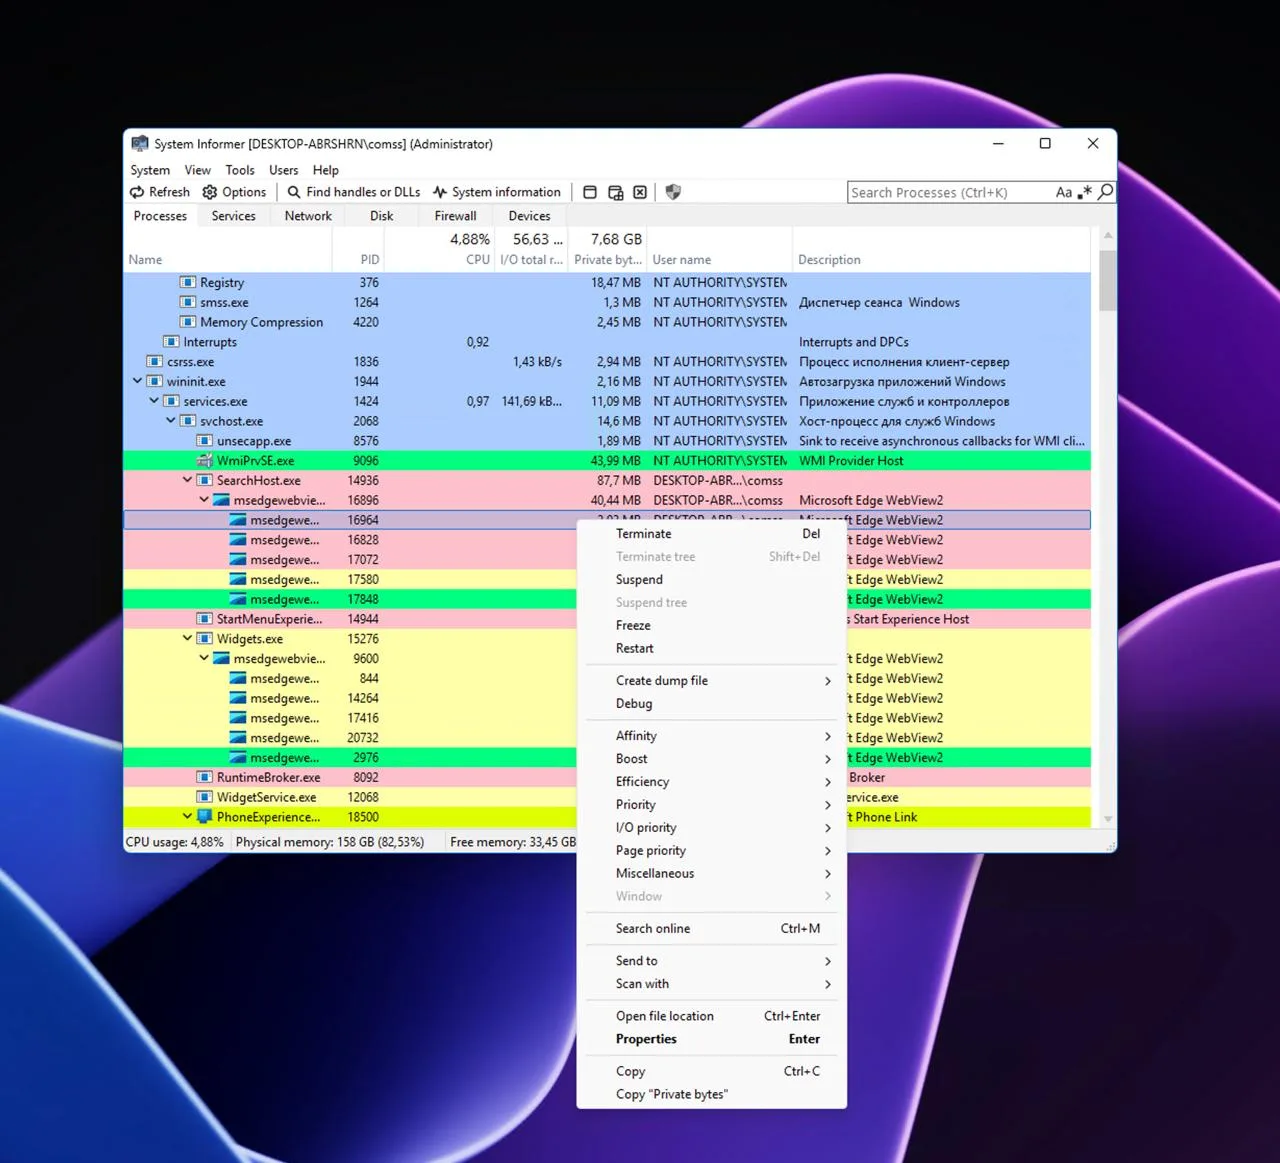
Task: Click the find window and kill icon
Action: pos(640,192)
